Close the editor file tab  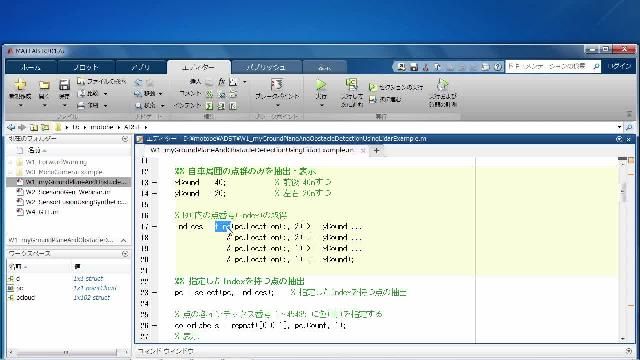point(363,151)
